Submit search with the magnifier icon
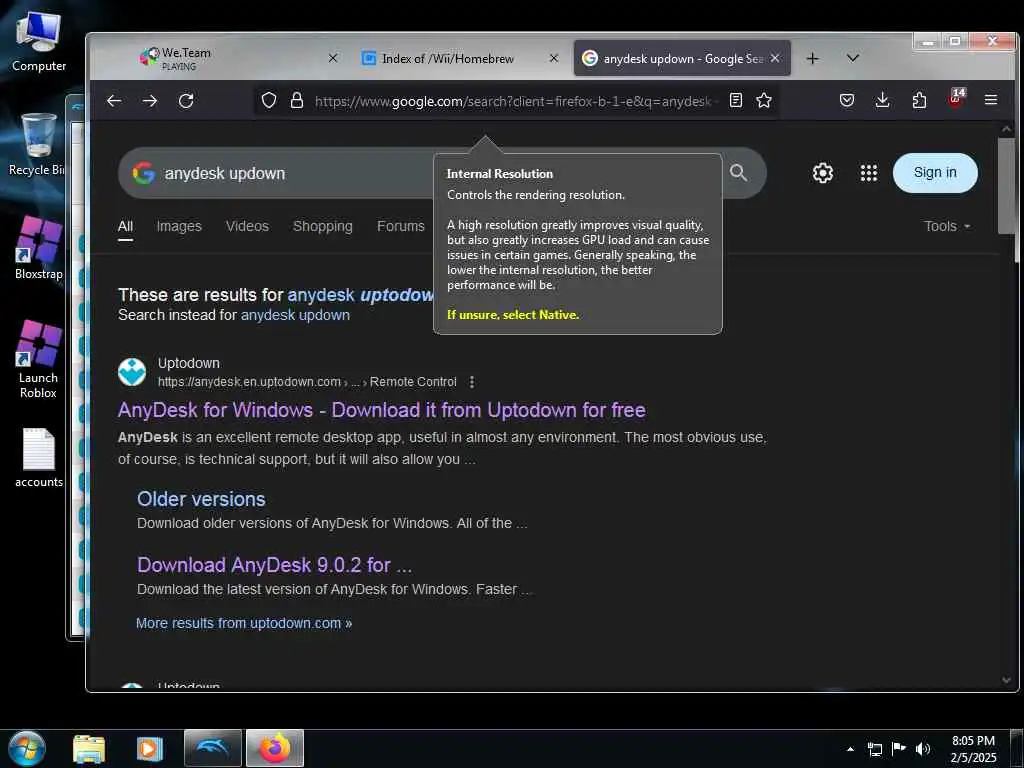Image resolution: width=1024 pixels, height=768 pixels. (739, 172)
